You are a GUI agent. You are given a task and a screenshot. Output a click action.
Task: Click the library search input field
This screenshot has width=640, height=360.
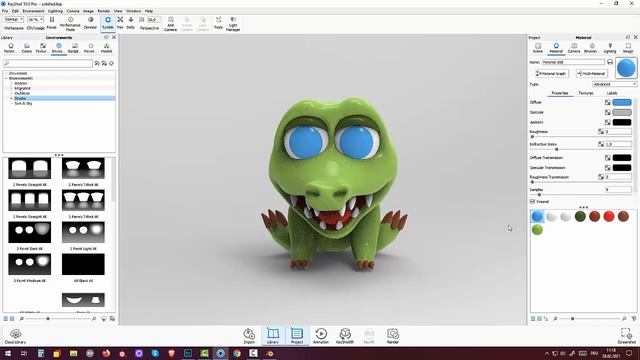point(48,63)
